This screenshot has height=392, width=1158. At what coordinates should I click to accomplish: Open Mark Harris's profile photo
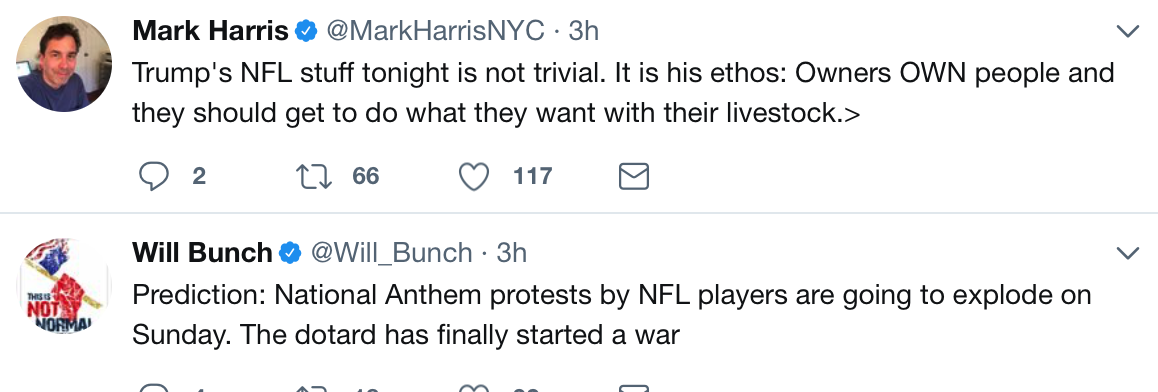(64, 63)
